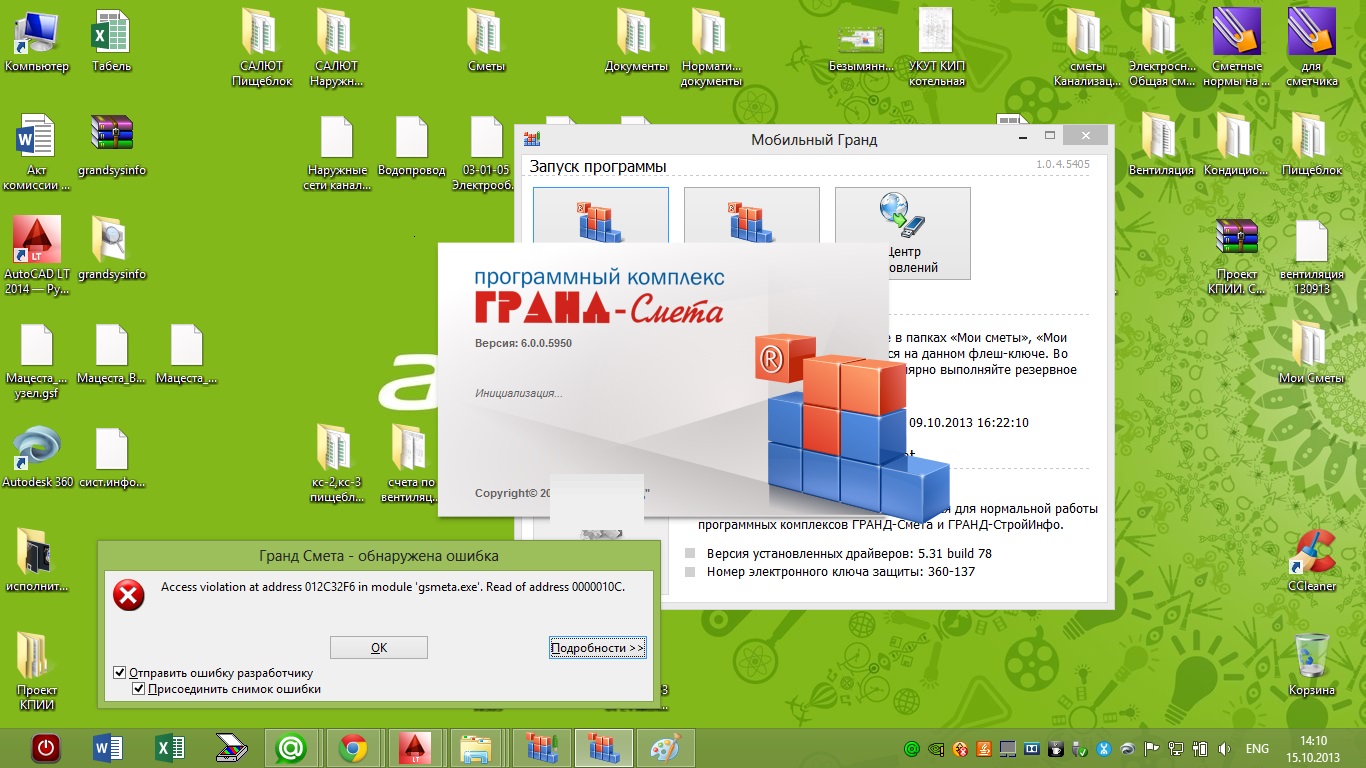Open Paint from the taskbar
This screenshot has width=1366, height=768.
click(x=664, y=747)
